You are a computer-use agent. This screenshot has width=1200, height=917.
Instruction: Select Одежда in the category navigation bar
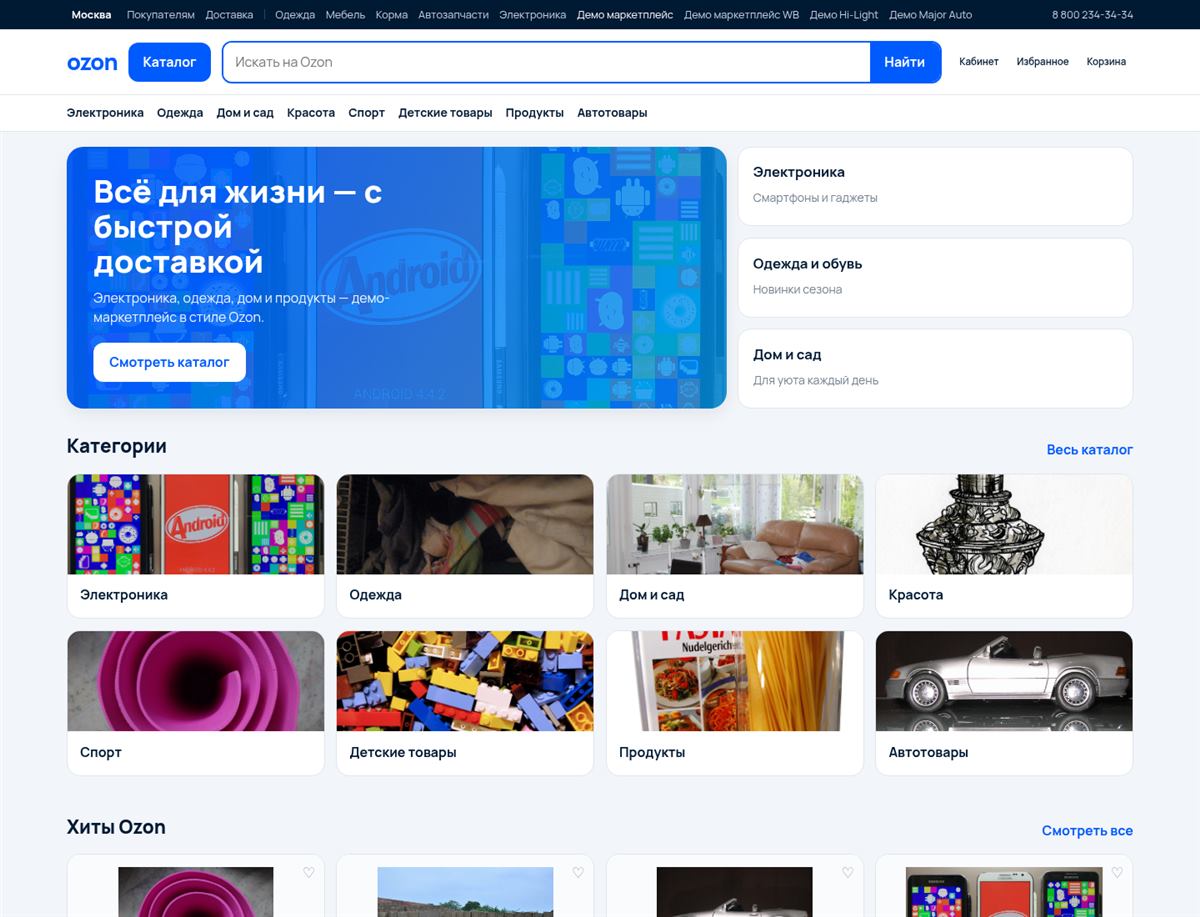180,113
